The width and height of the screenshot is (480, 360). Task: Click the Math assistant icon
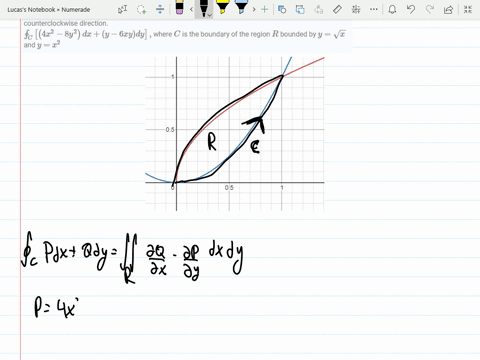pyautogui.click(x=356, y=9)
